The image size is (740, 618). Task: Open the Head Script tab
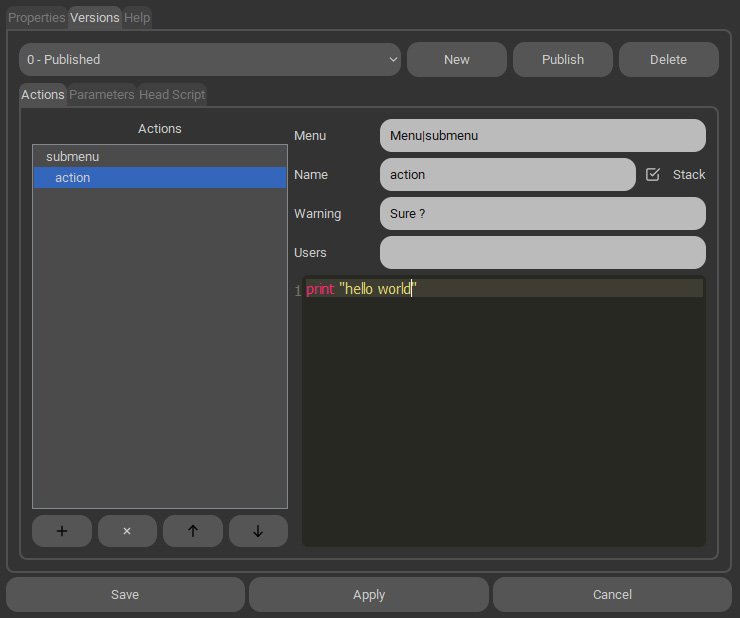172,95
